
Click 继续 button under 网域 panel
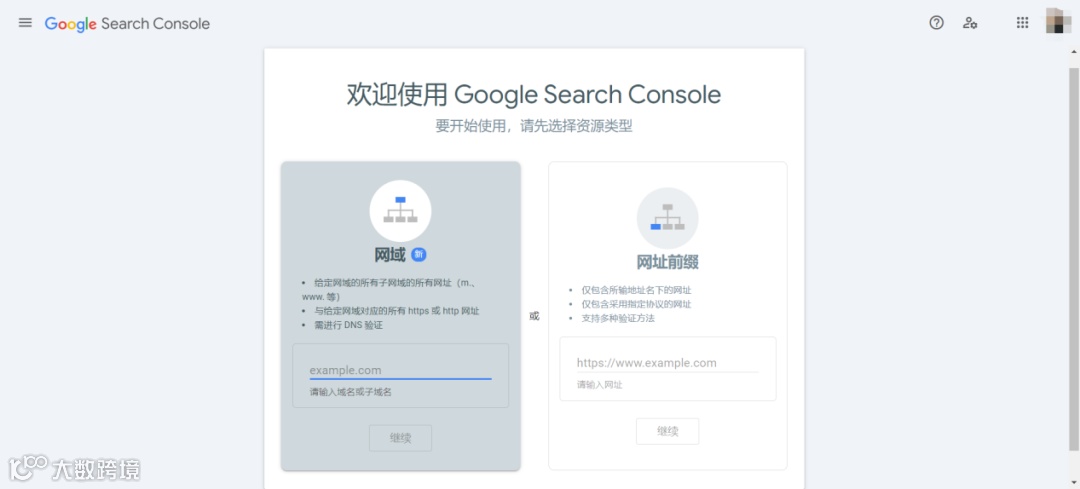coord(400,438)
